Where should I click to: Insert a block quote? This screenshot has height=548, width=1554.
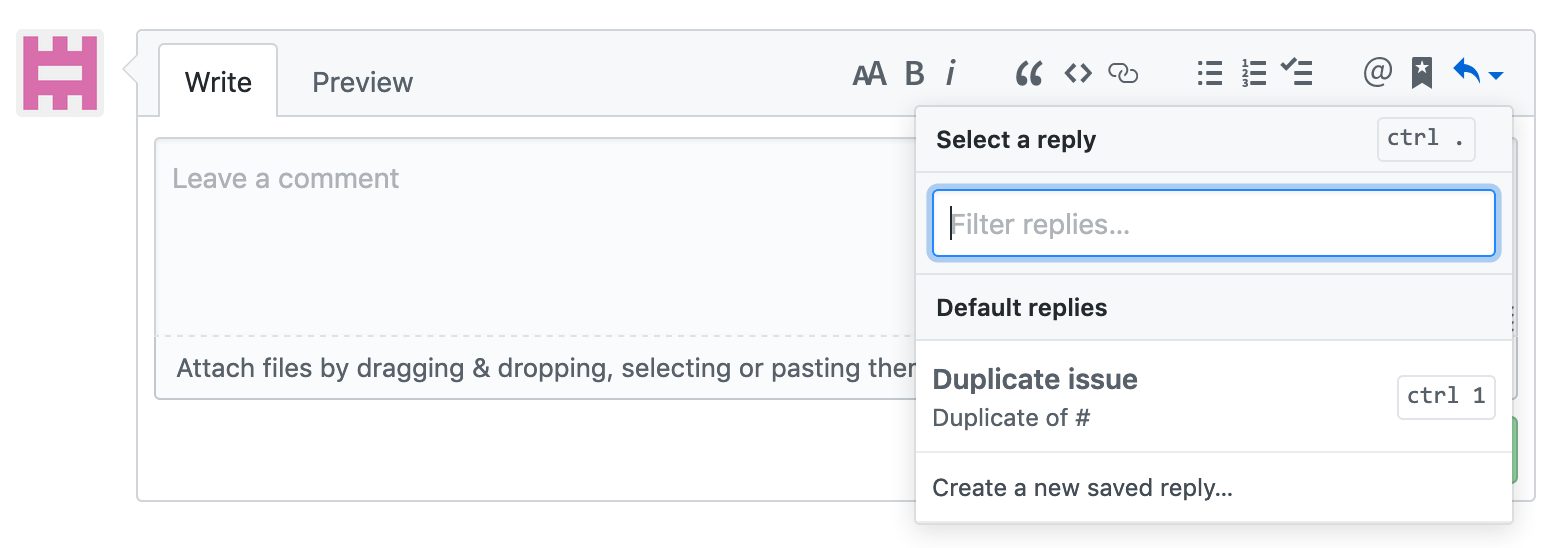click(x=1028, y=74)
